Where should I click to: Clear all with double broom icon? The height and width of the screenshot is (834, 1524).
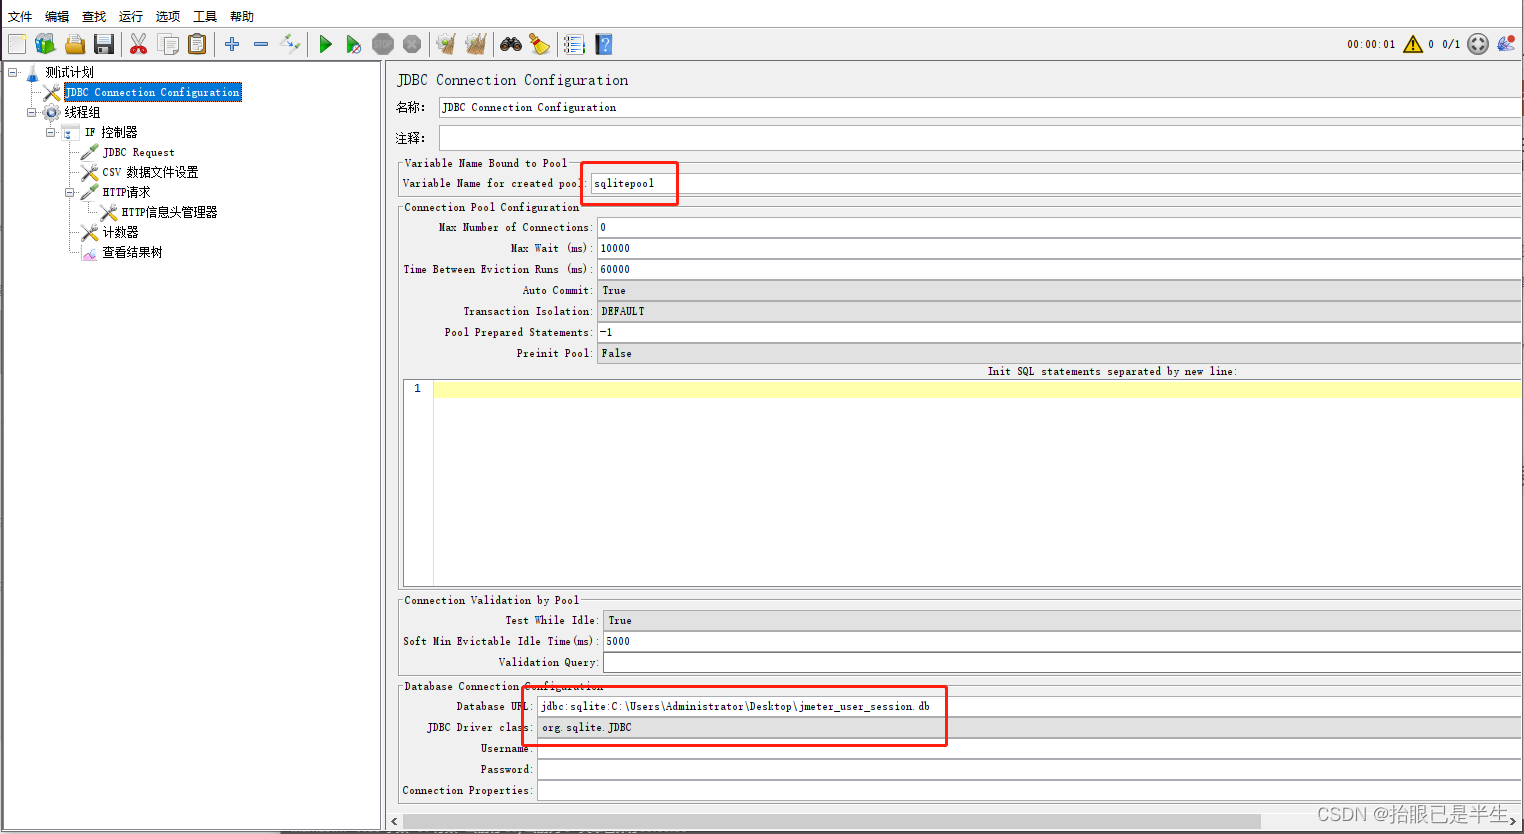[476, 44]
